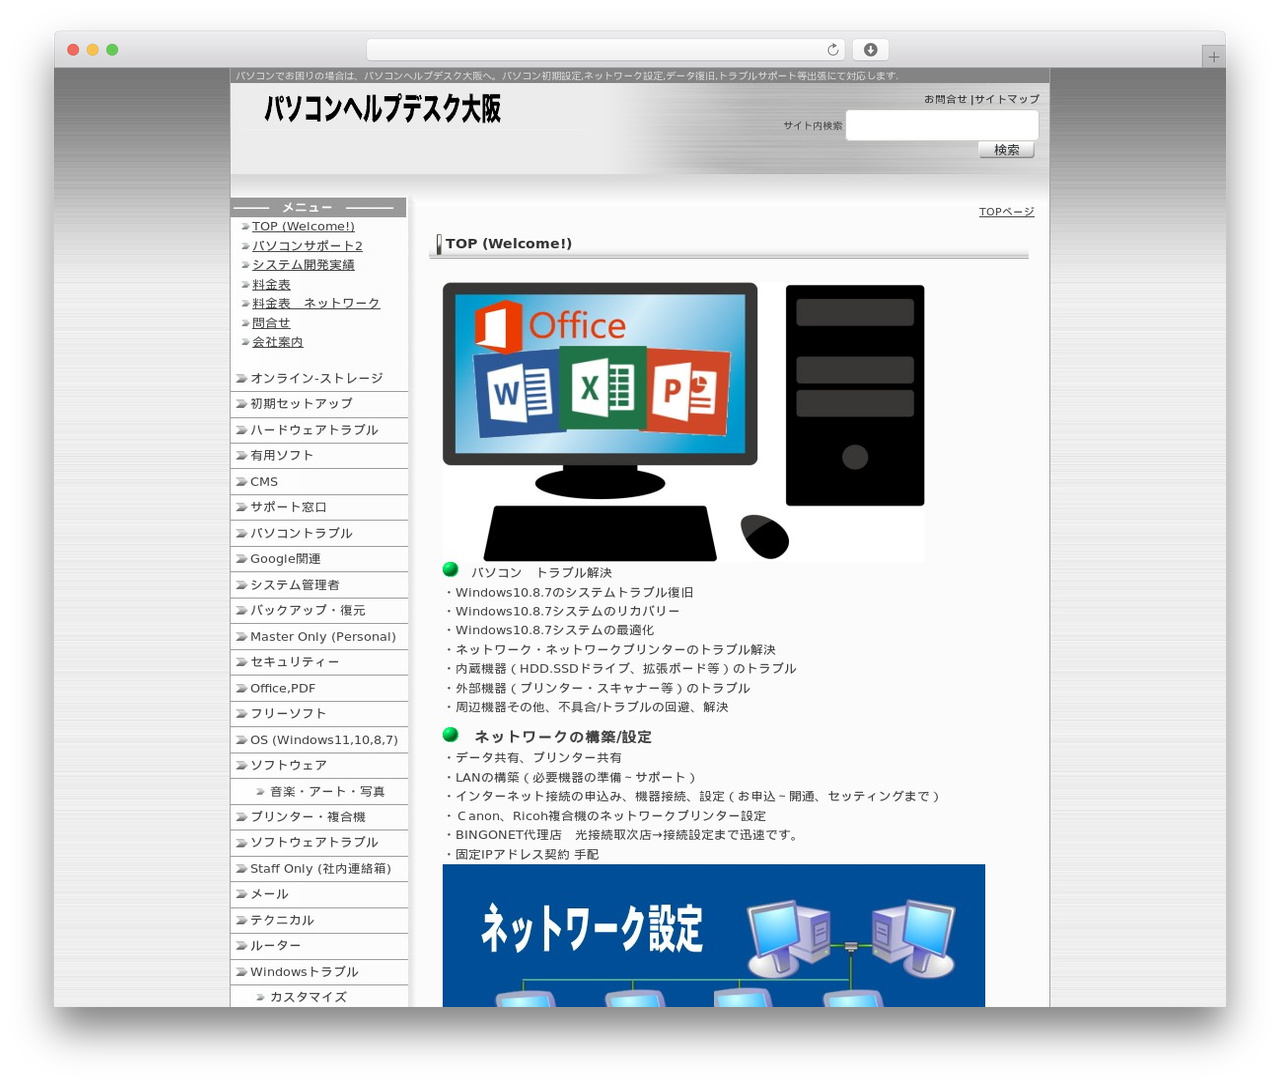Open the フリーソフト category
The image size is (1280, 1084).
319,714
